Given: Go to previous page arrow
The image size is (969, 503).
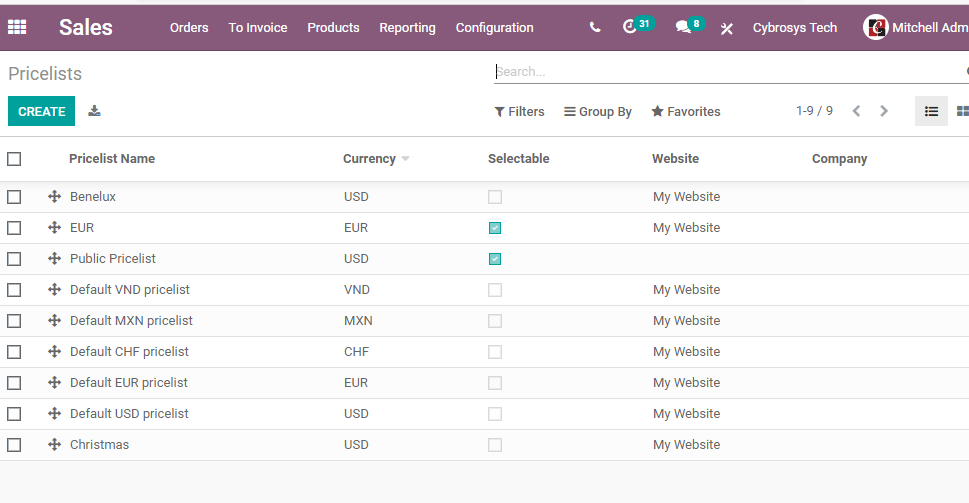Looking at the screenshot, I should coord(857,111).
